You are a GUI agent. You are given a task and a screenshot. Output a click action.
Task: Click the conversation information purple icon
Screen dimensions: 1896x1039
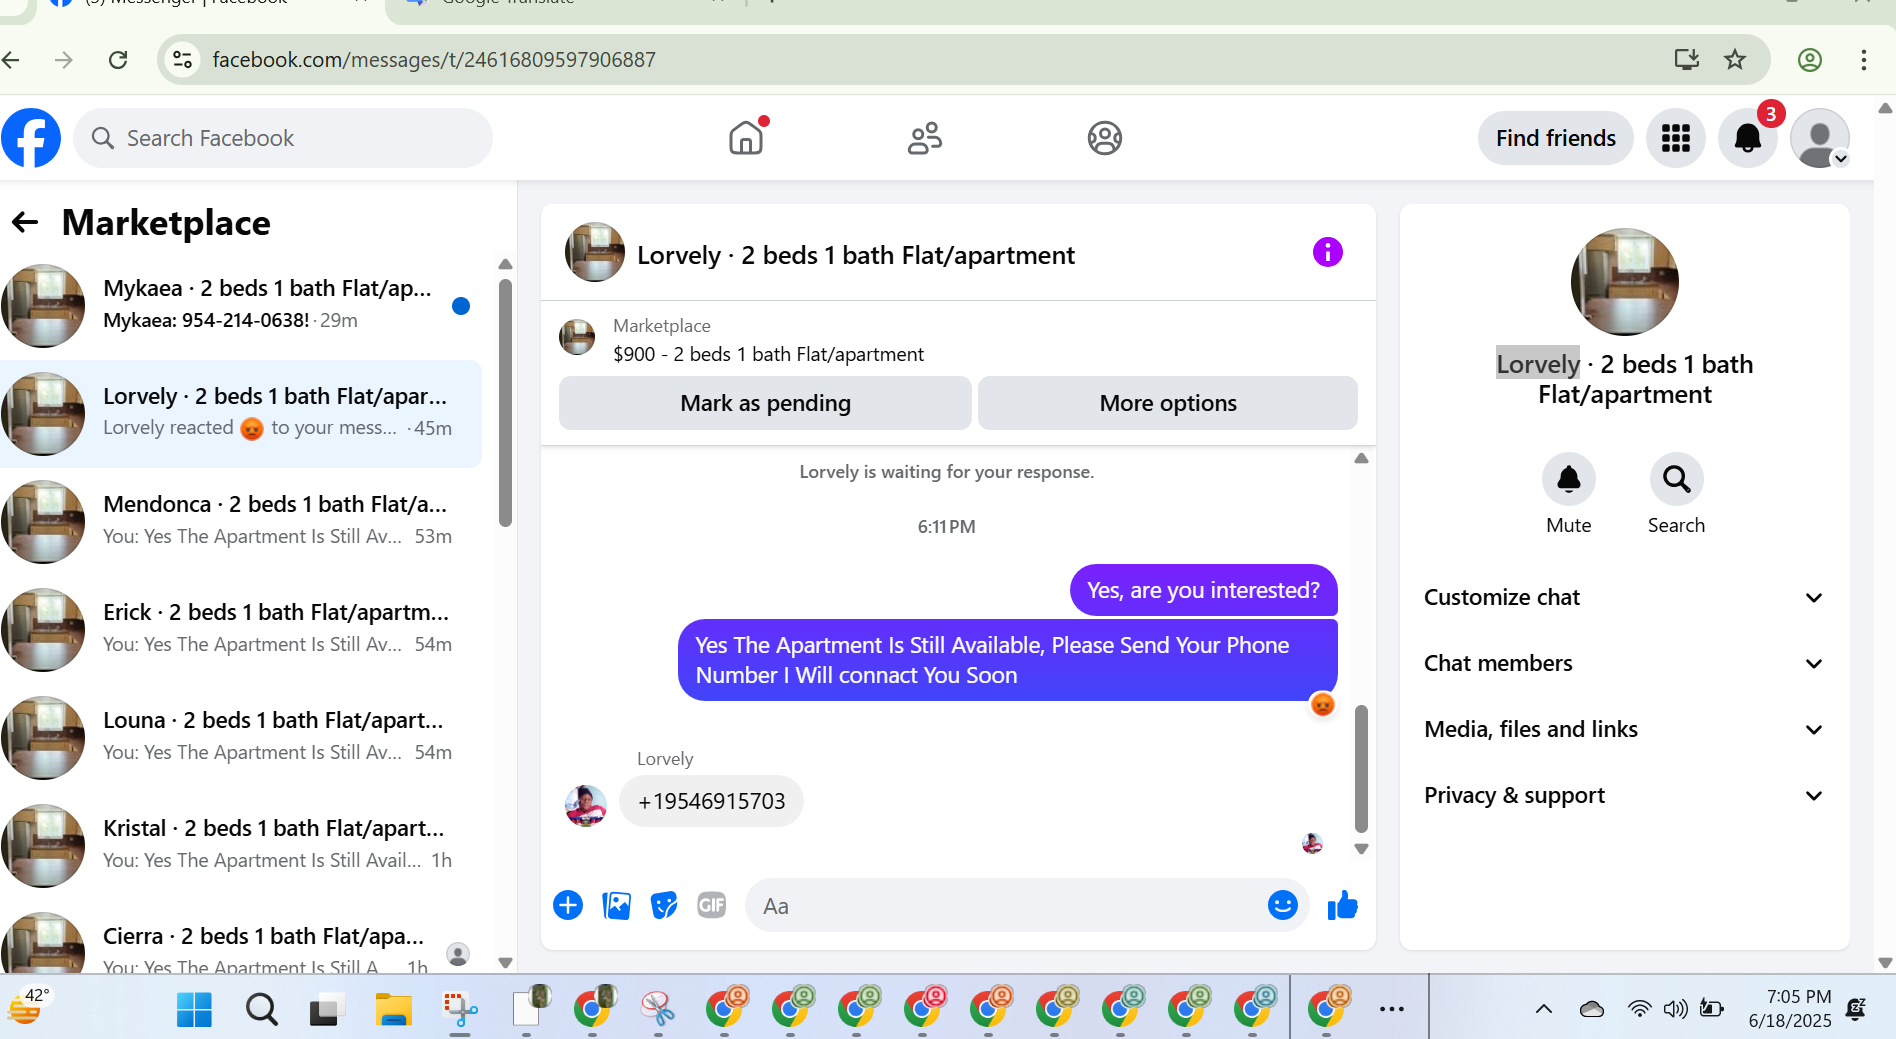[x=1328, y=252]
